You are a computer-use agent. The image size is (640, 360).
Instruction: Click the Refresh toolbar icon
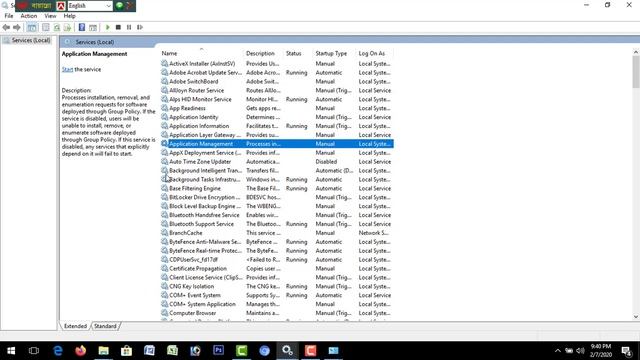57,27
